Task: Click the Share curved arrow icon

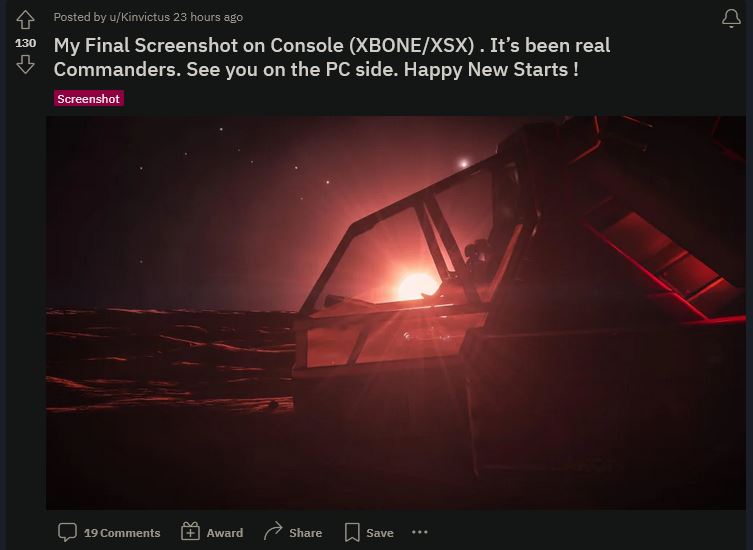Action: 273,531
